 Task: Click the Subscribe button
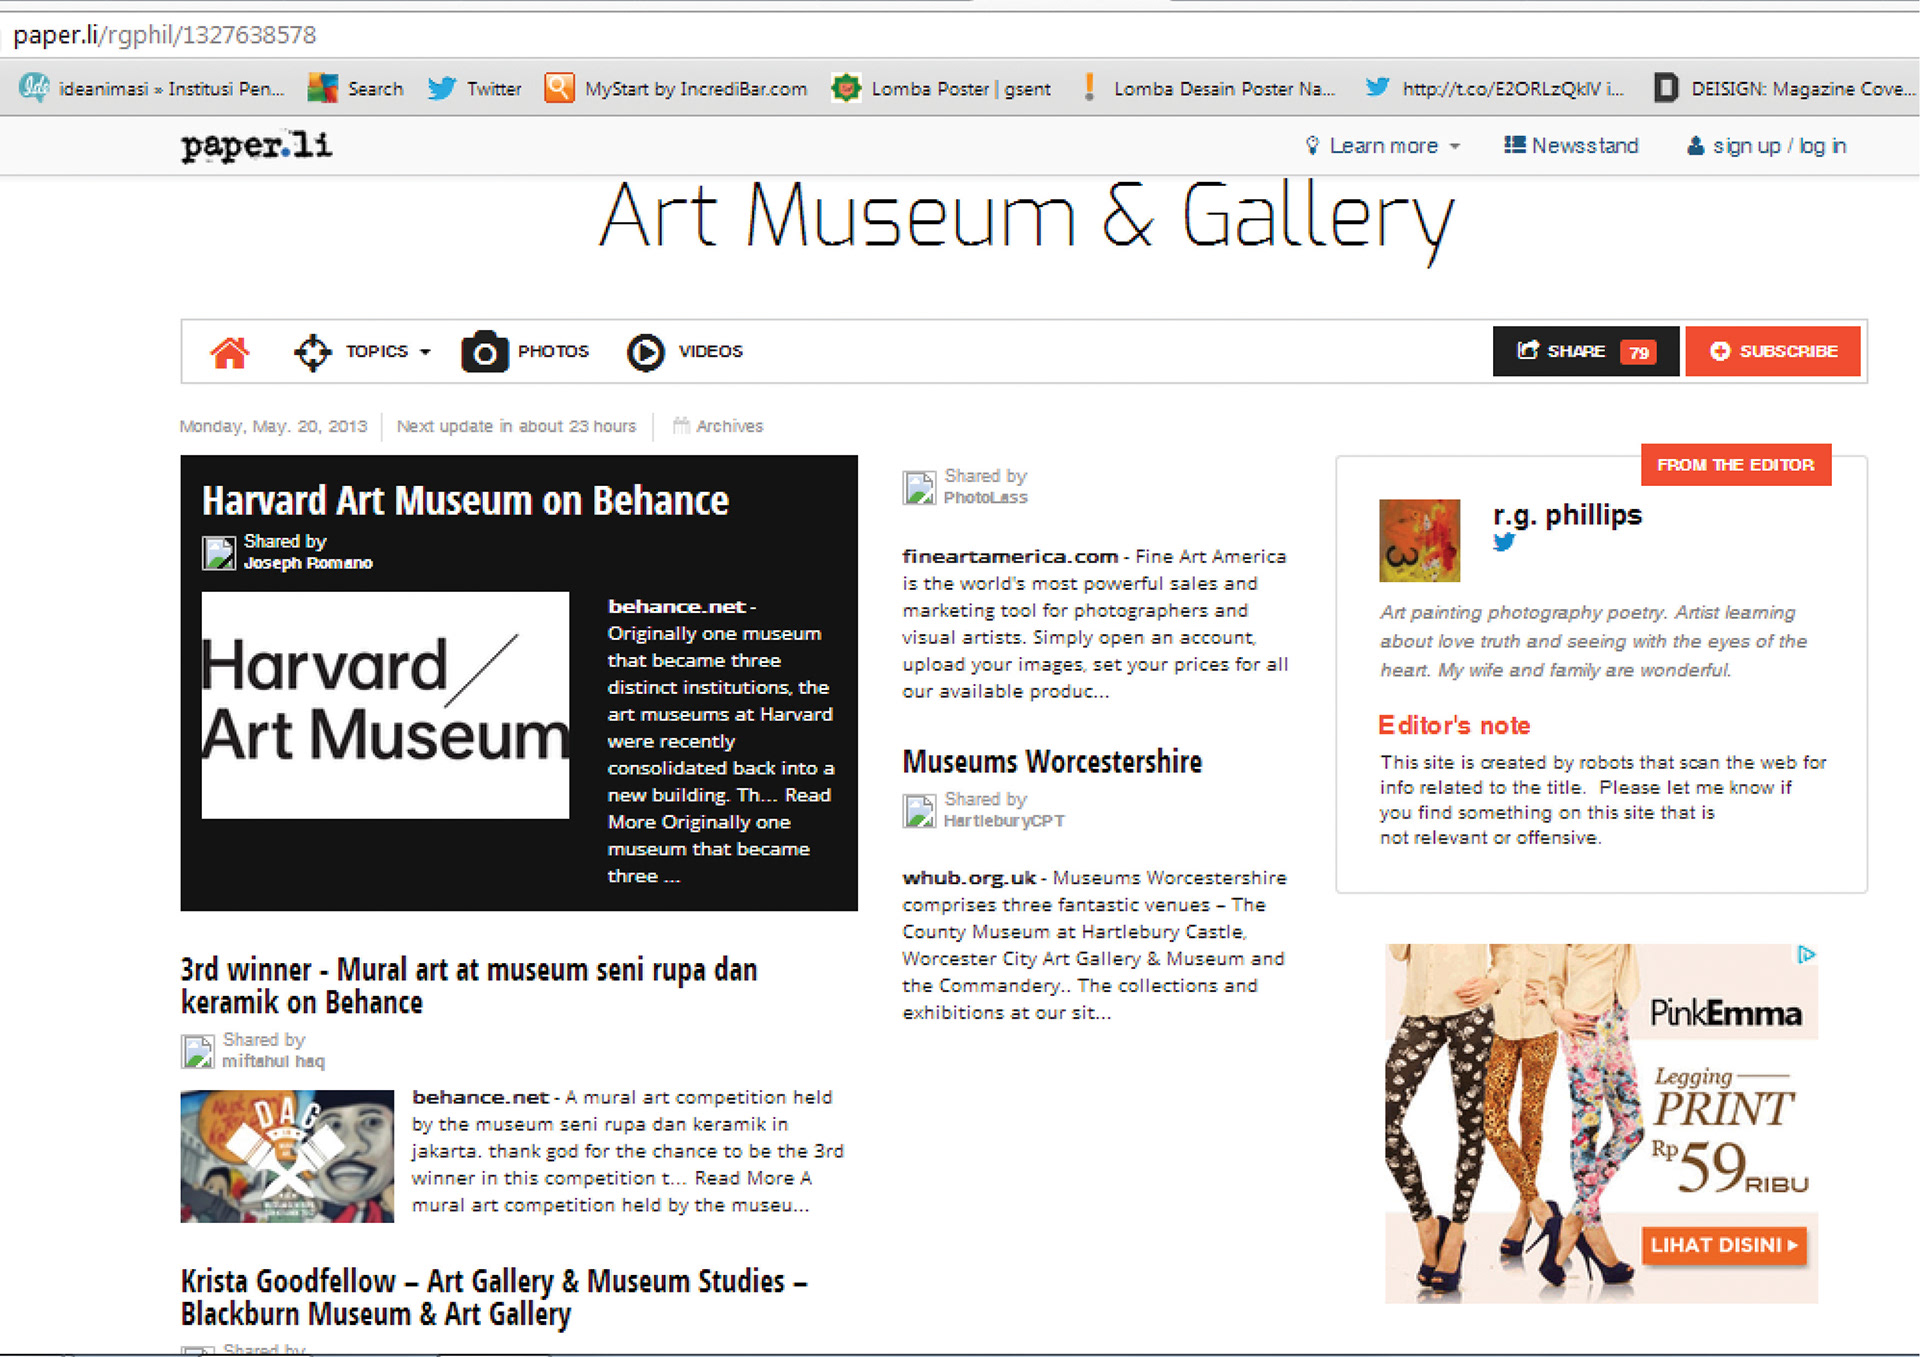[1773, 351]
